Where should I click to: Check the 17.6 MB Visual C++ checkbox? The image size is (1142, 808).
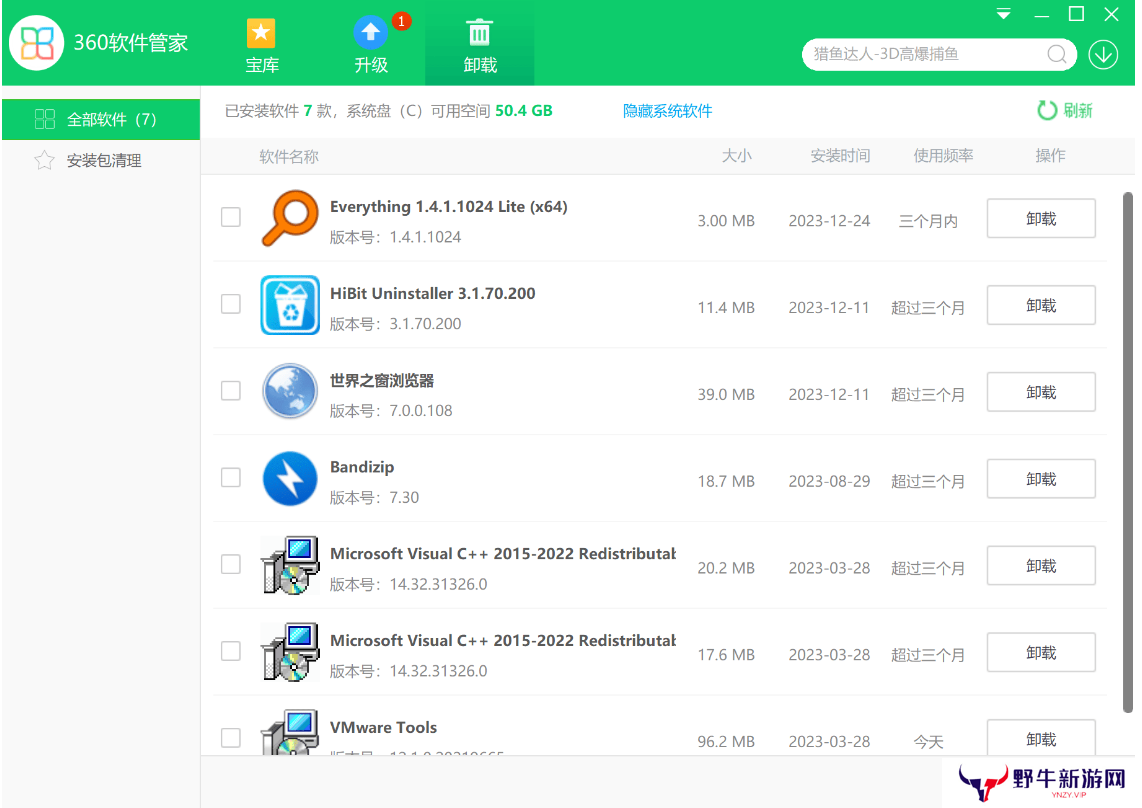pos(231,651)
